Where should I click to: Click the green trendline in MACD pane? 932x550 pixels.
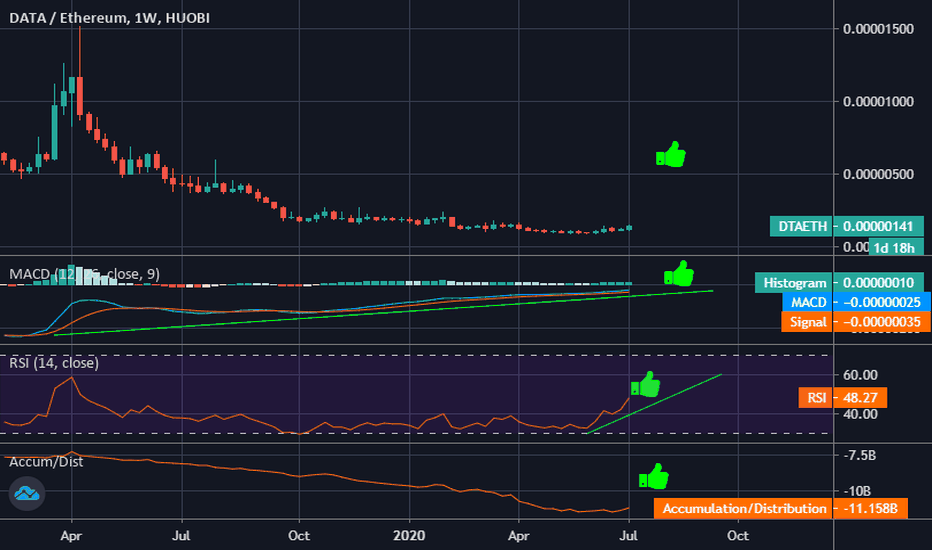tap(383, 313)
